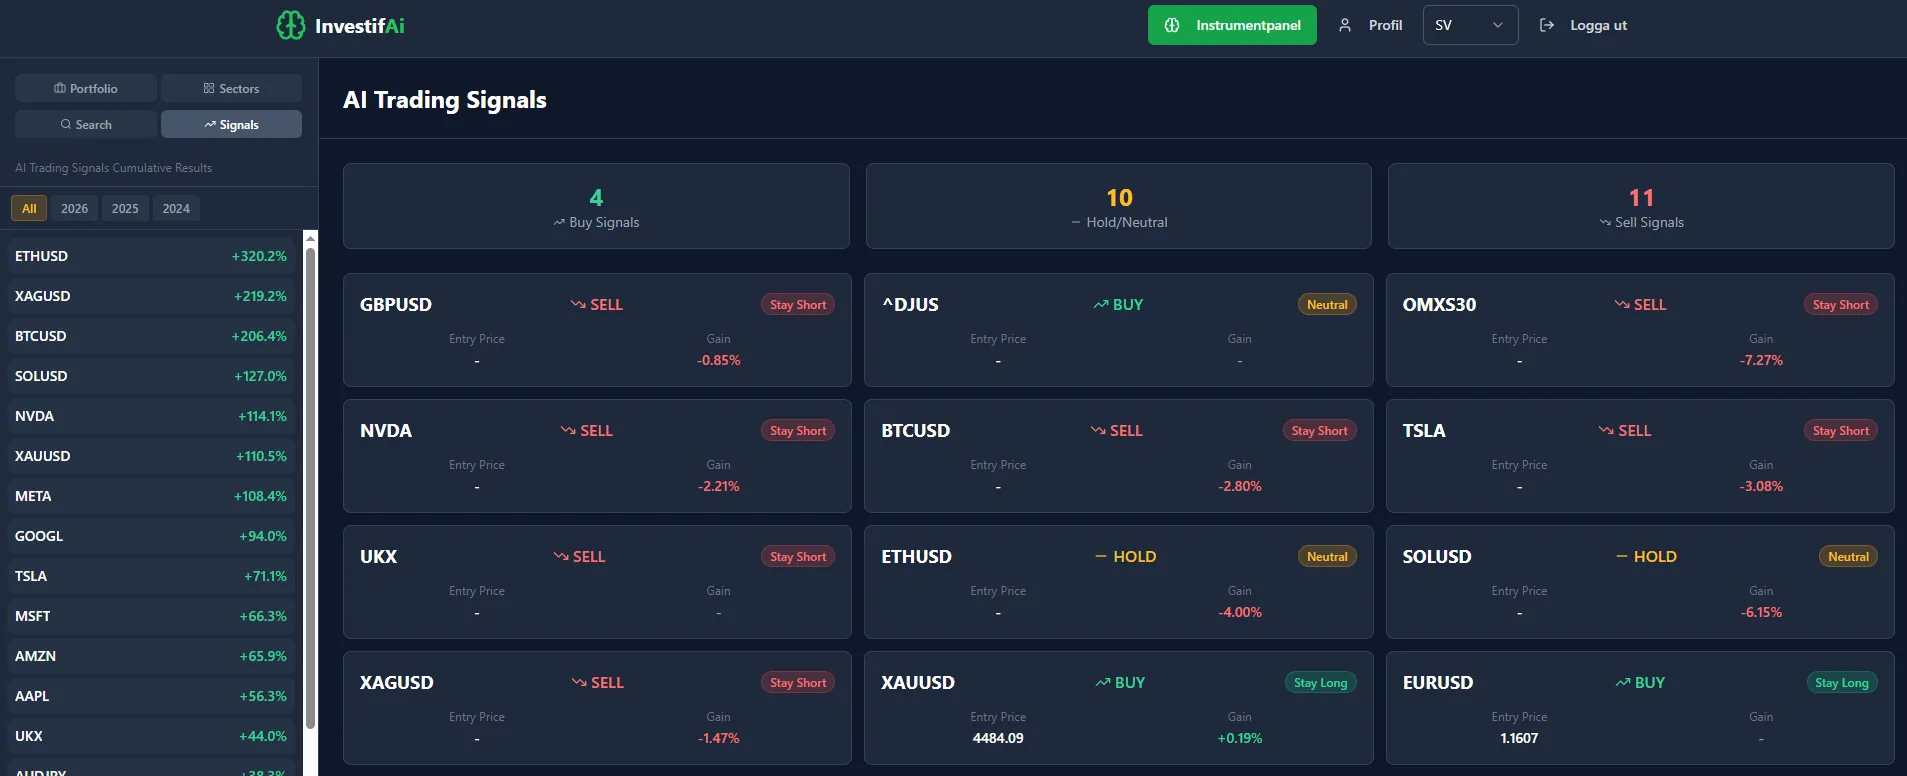
Task: Click the AI Trading Signals heading
Action: 445,100
